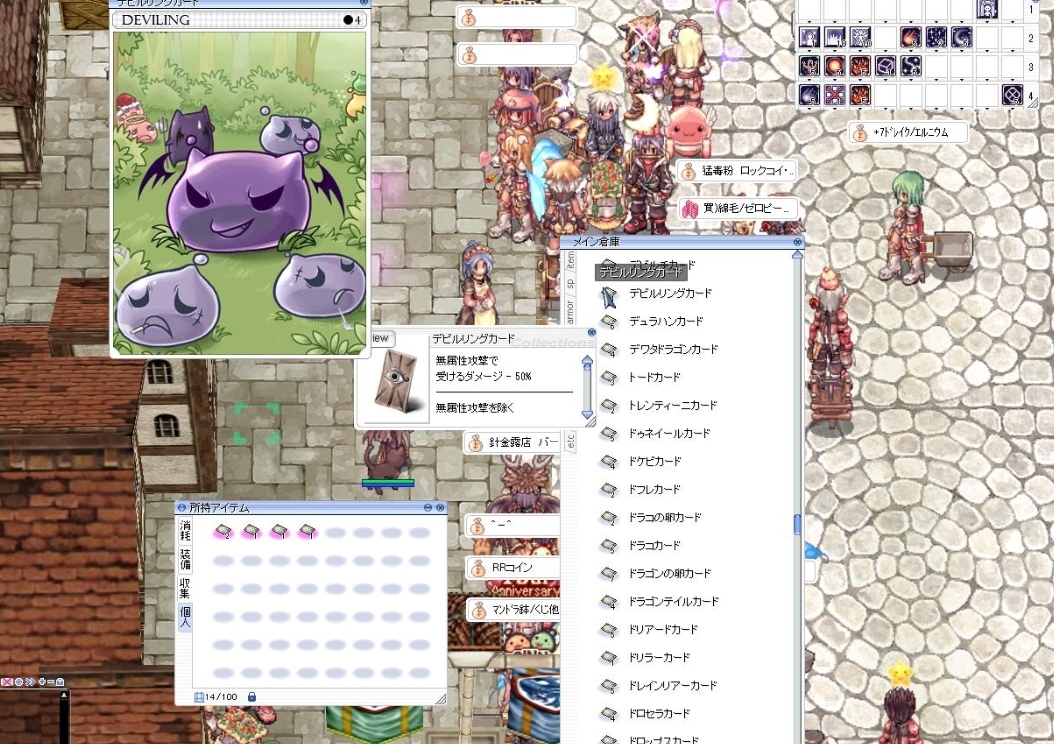Click the card description scroll-down arrow

click(587, 414)
